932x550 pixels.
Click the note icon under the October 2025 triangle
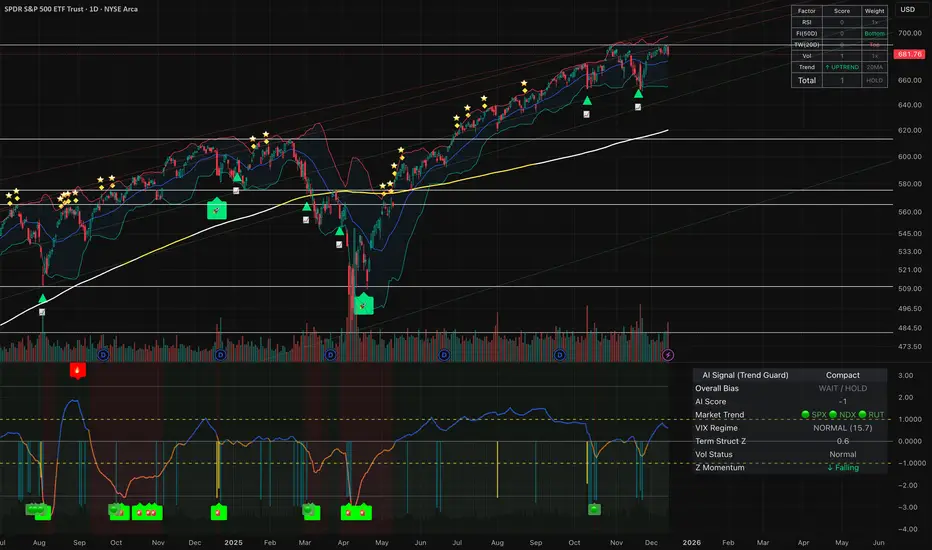click(587, 114)
